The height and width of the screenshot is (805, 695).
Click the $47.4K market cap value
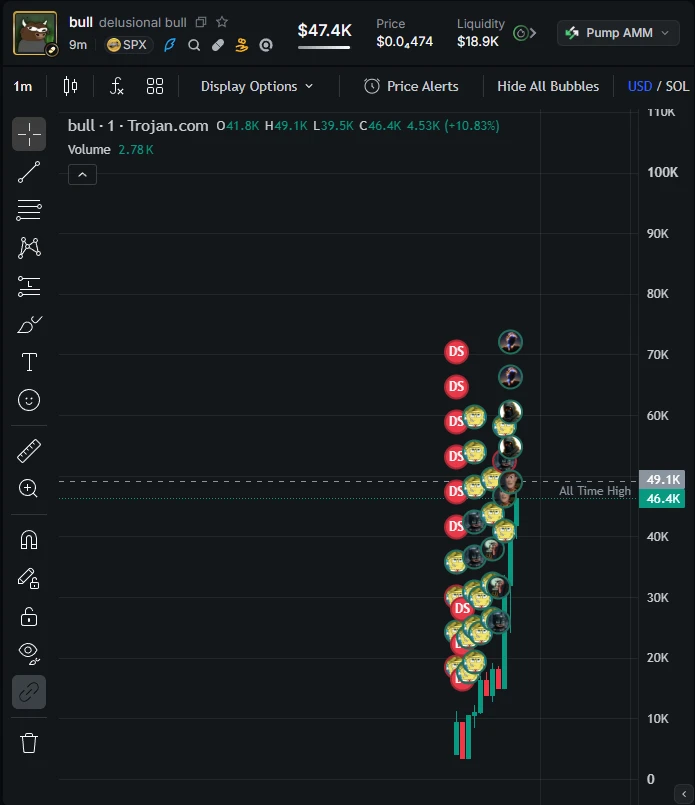coord(324,30)
